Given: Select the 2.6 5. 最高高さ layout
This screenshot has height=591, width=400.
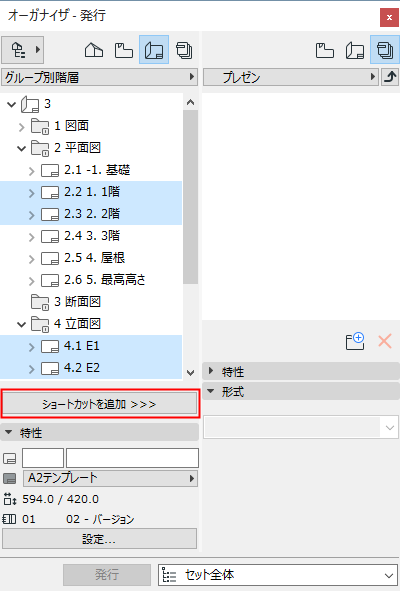Looking at the screenshot, I should tap(91, 280).
